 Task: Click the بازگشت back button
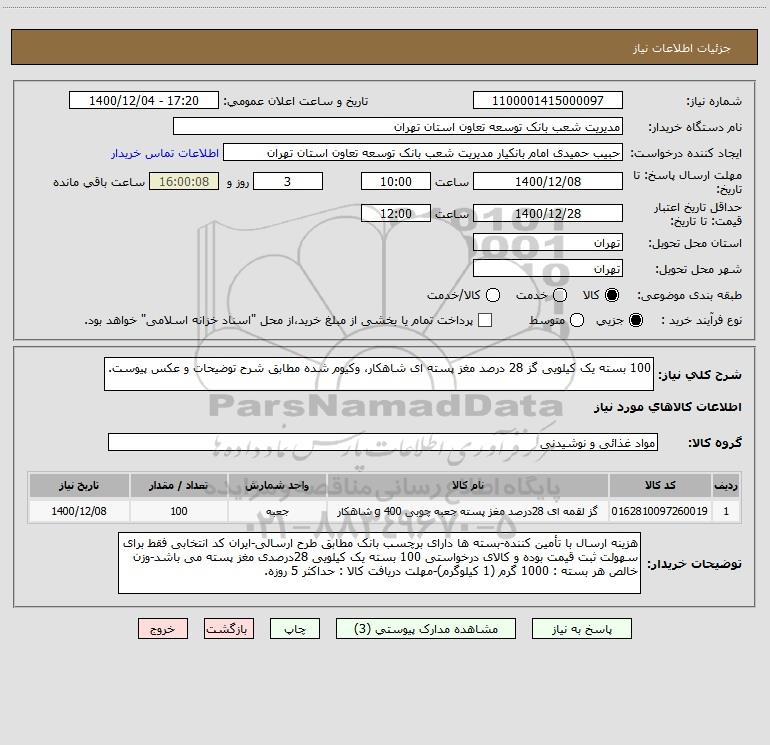click(x=229, y=629)
